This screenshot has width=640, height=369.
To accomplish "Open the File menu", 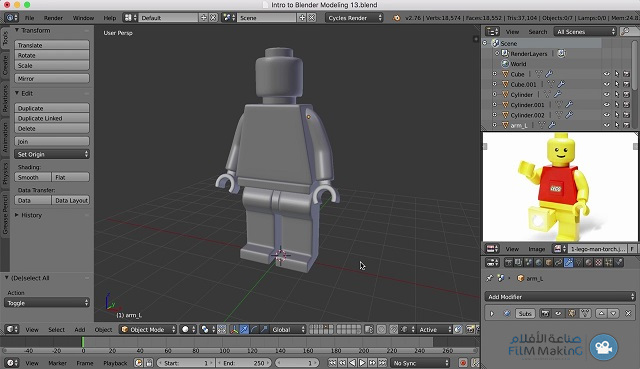I will point(29,18).
